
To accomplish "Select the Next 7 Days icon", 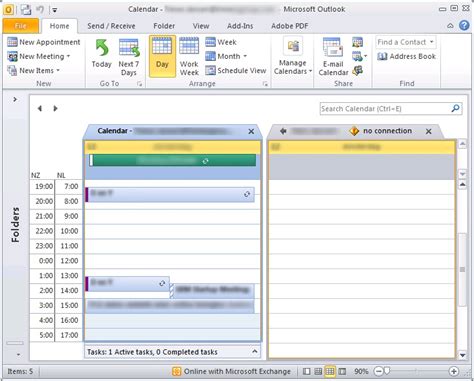I will click(129, 48).
